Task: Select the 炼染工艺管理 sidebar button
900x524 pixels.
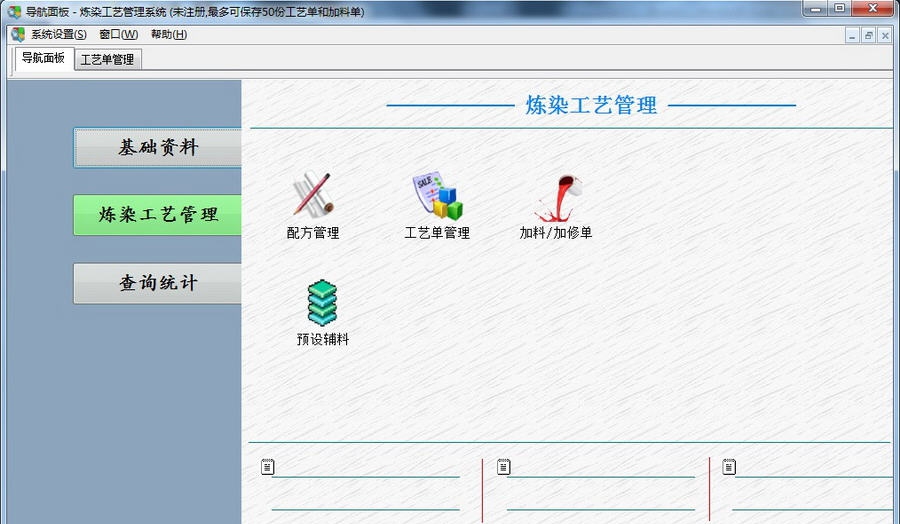Action: tap(158, 215)
